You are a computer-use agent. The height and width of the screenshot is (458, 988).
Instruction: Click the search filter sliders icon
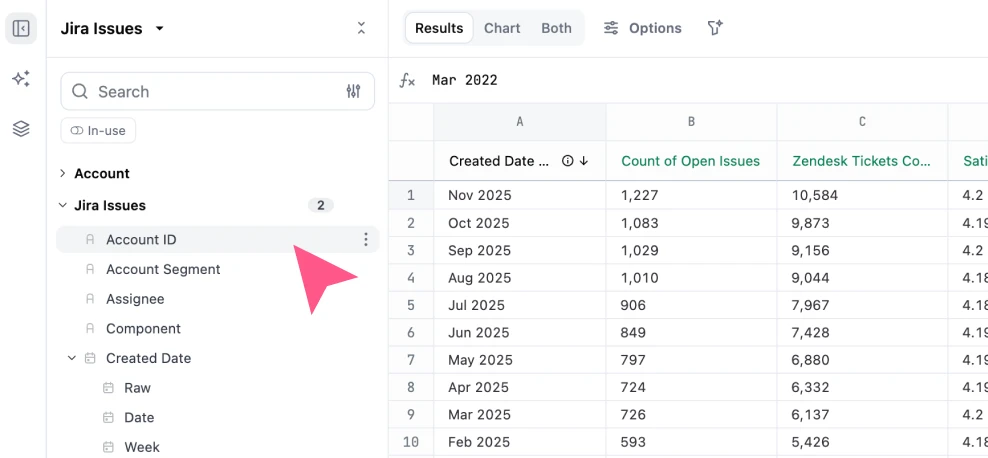pyautogui.click(x=353, y=91)
